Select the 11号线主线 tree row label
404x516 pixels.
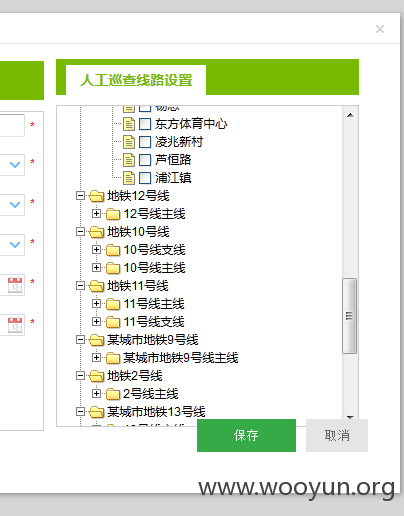click(x=154, y=304)
